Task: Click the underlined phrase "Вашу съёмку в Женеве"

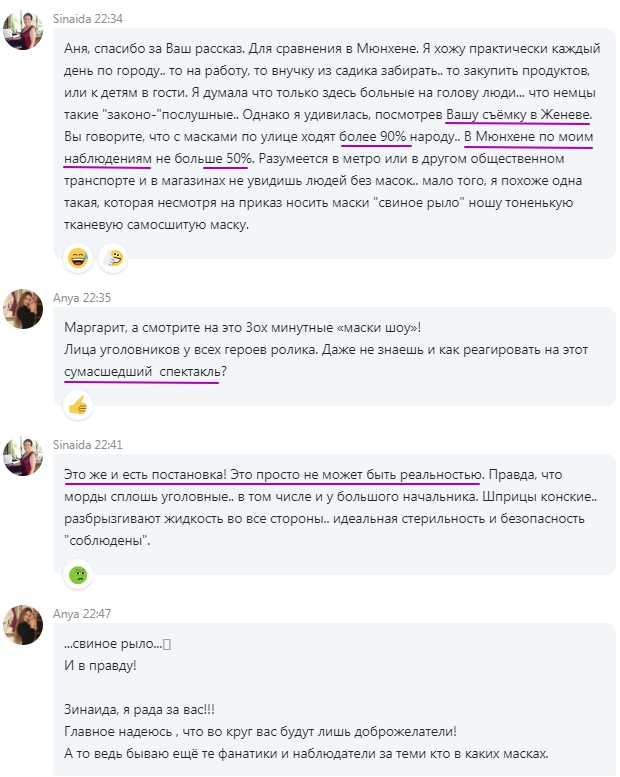Action: 519,114
